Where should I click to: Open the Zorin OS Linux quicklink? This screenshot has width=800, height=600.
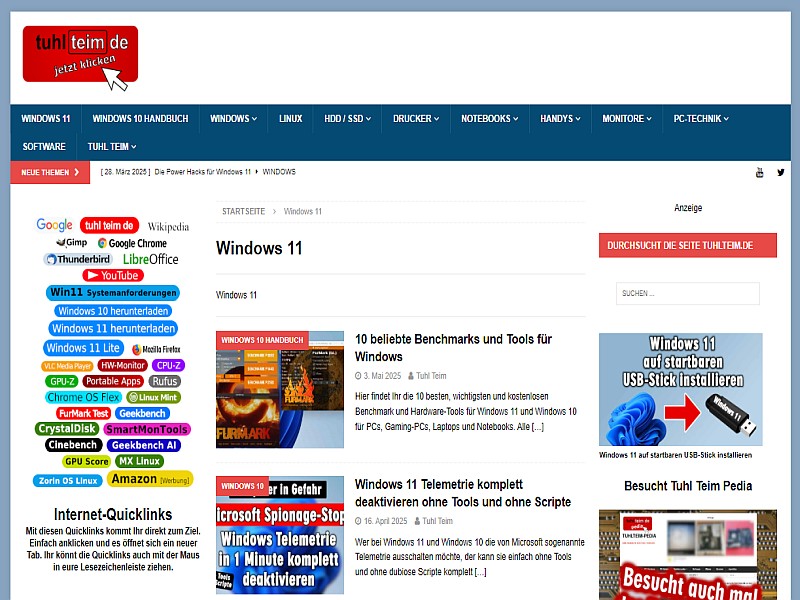click(x=68, y=481)
